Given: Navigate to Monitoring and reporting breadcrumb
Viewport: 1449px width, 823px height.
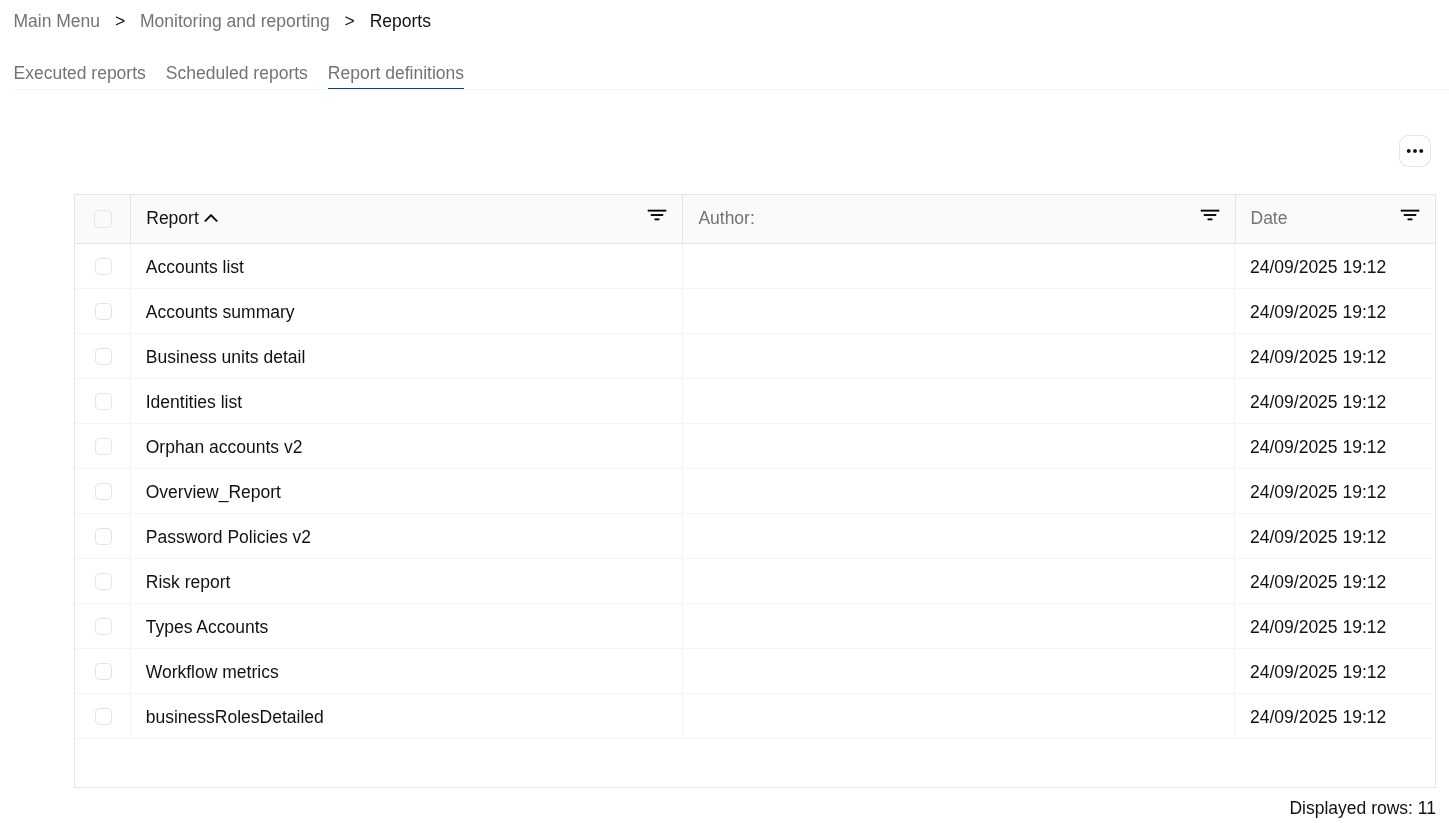Looking at the screenshot, I should pos(235,21).
